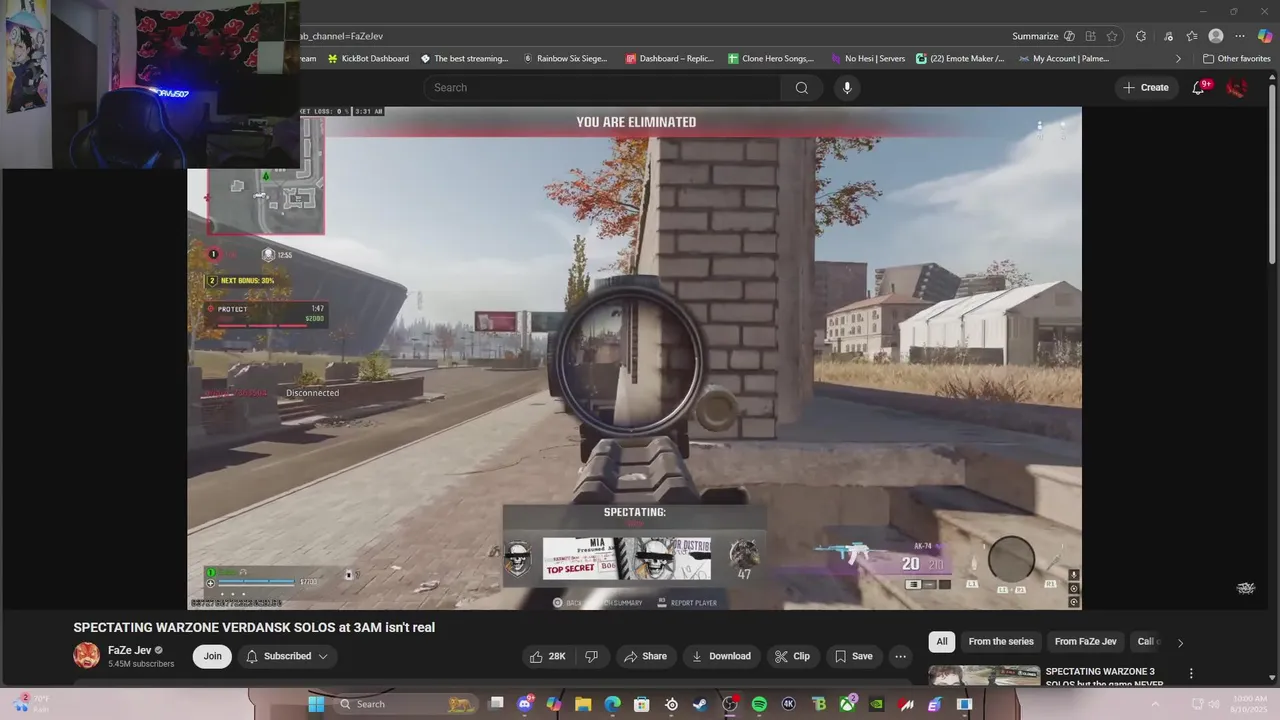Click the Share button

645,656
